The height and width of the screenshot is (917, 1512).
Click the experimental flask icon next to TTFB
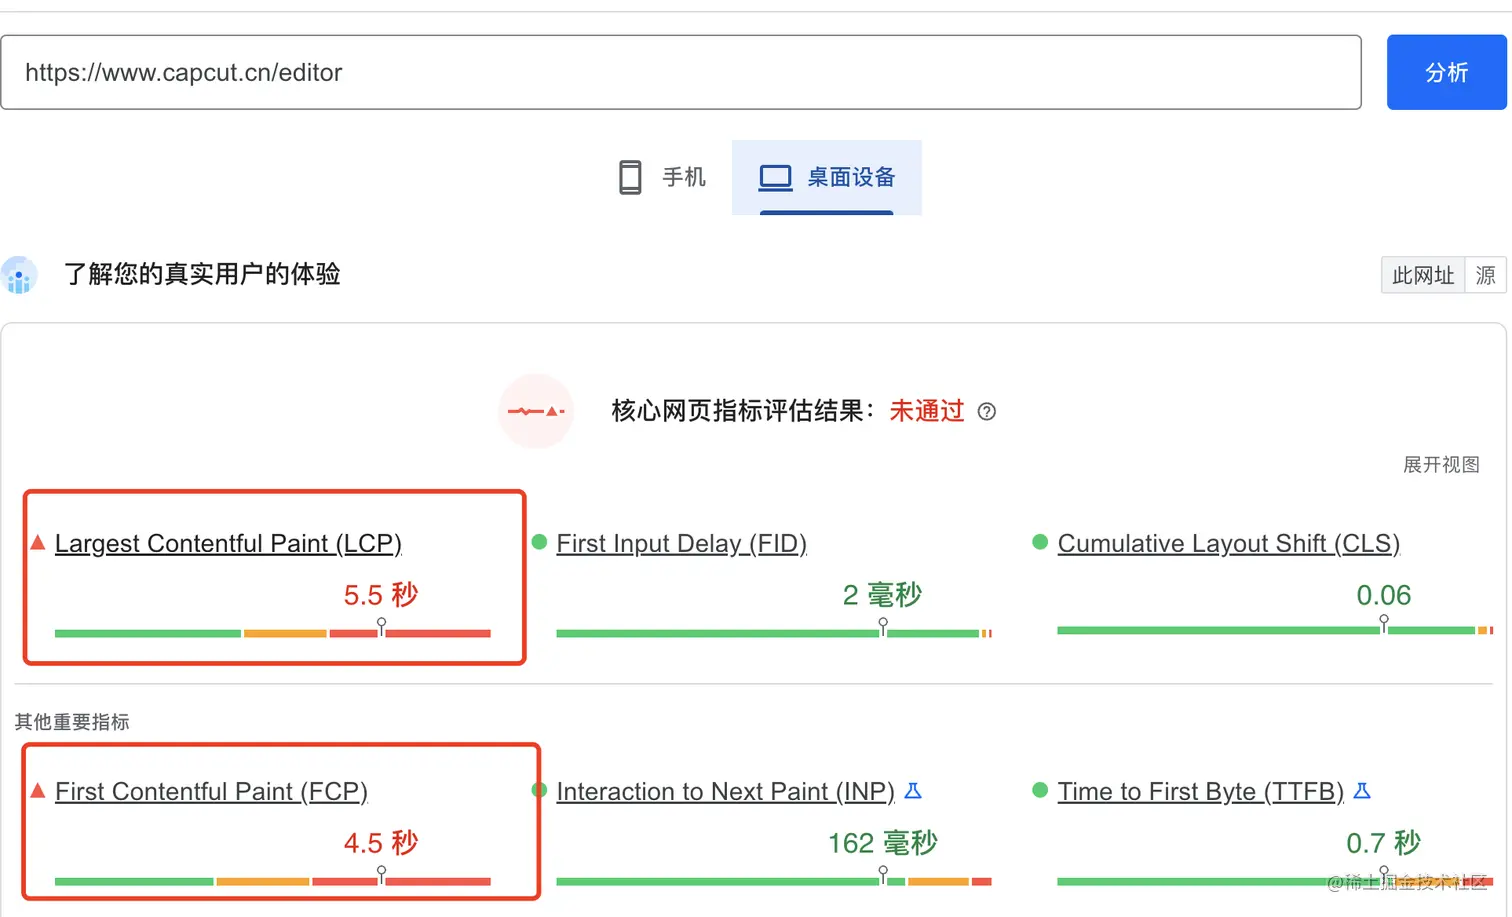pyautogui.click(x=1362, y=791)
